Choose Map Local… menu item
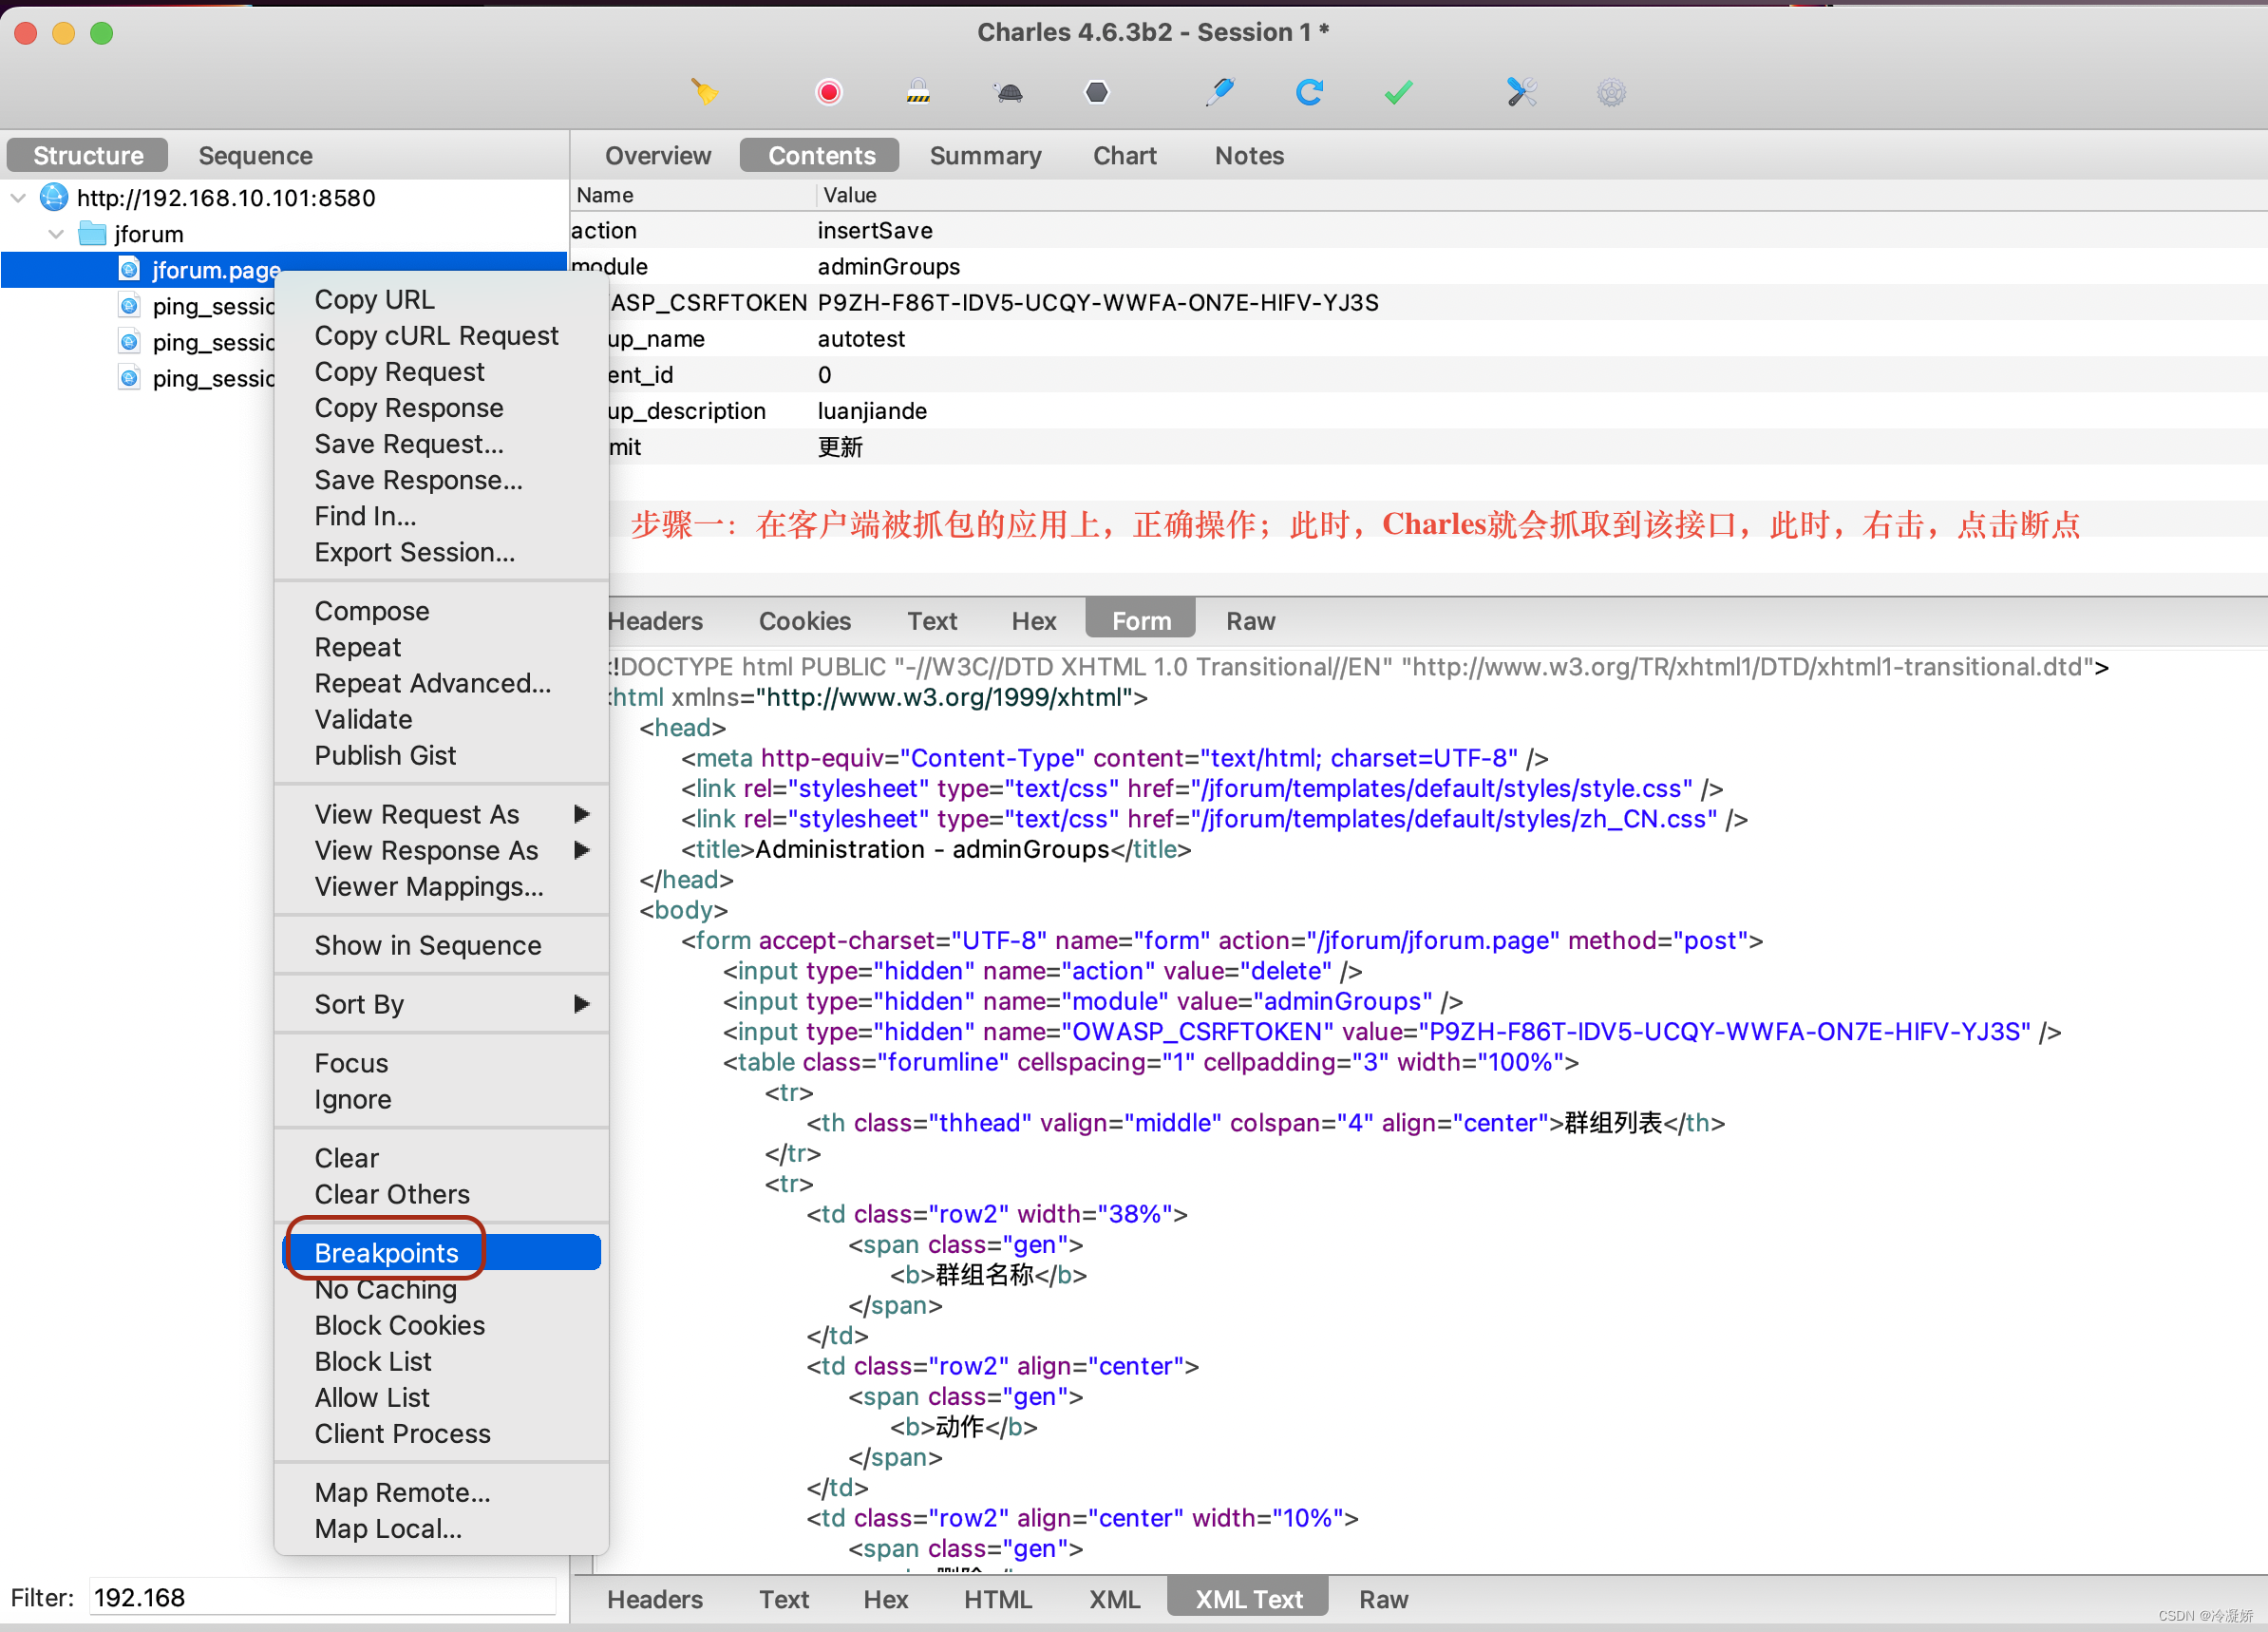The height and width of the screenshot is (1632, 2268). pos(441,1528)
